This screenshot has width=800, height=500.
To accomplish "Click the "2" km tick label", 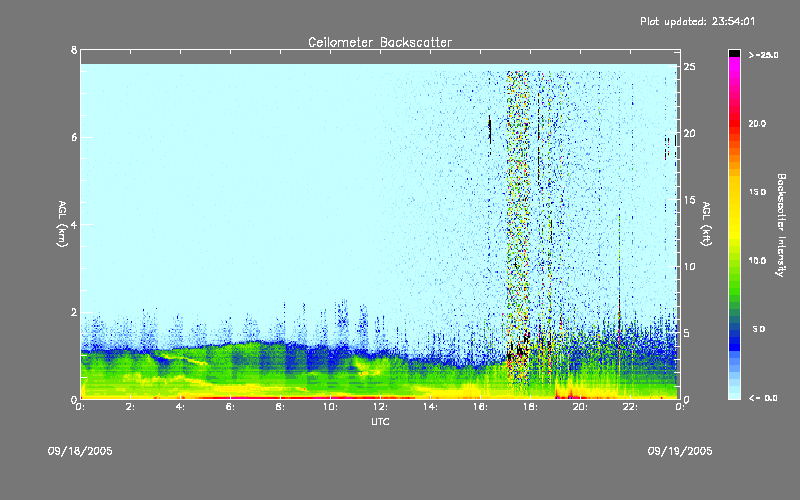I will pyautogui.click(x=74, y=312).
